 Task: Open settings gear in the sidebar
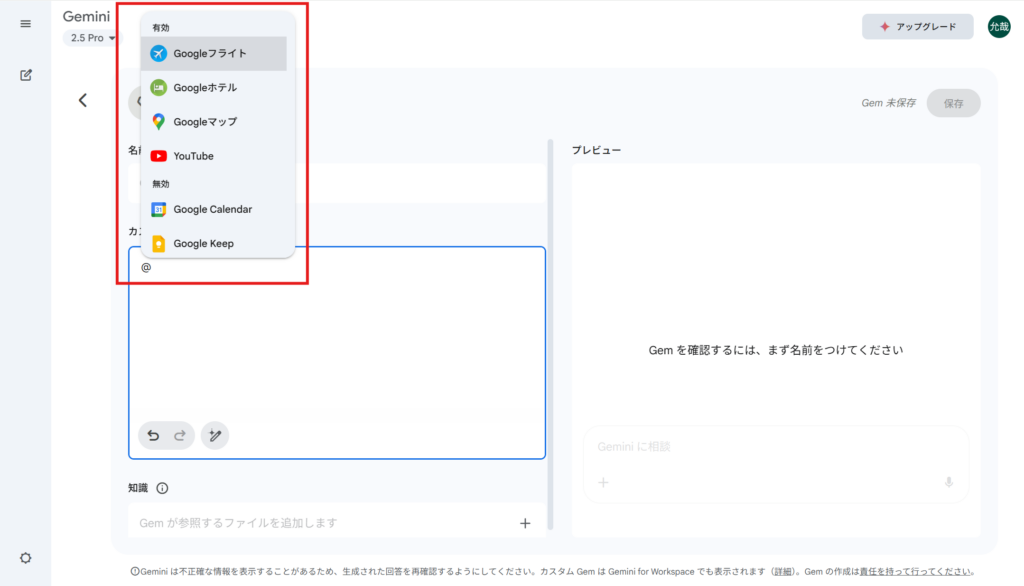coord(25,558)
